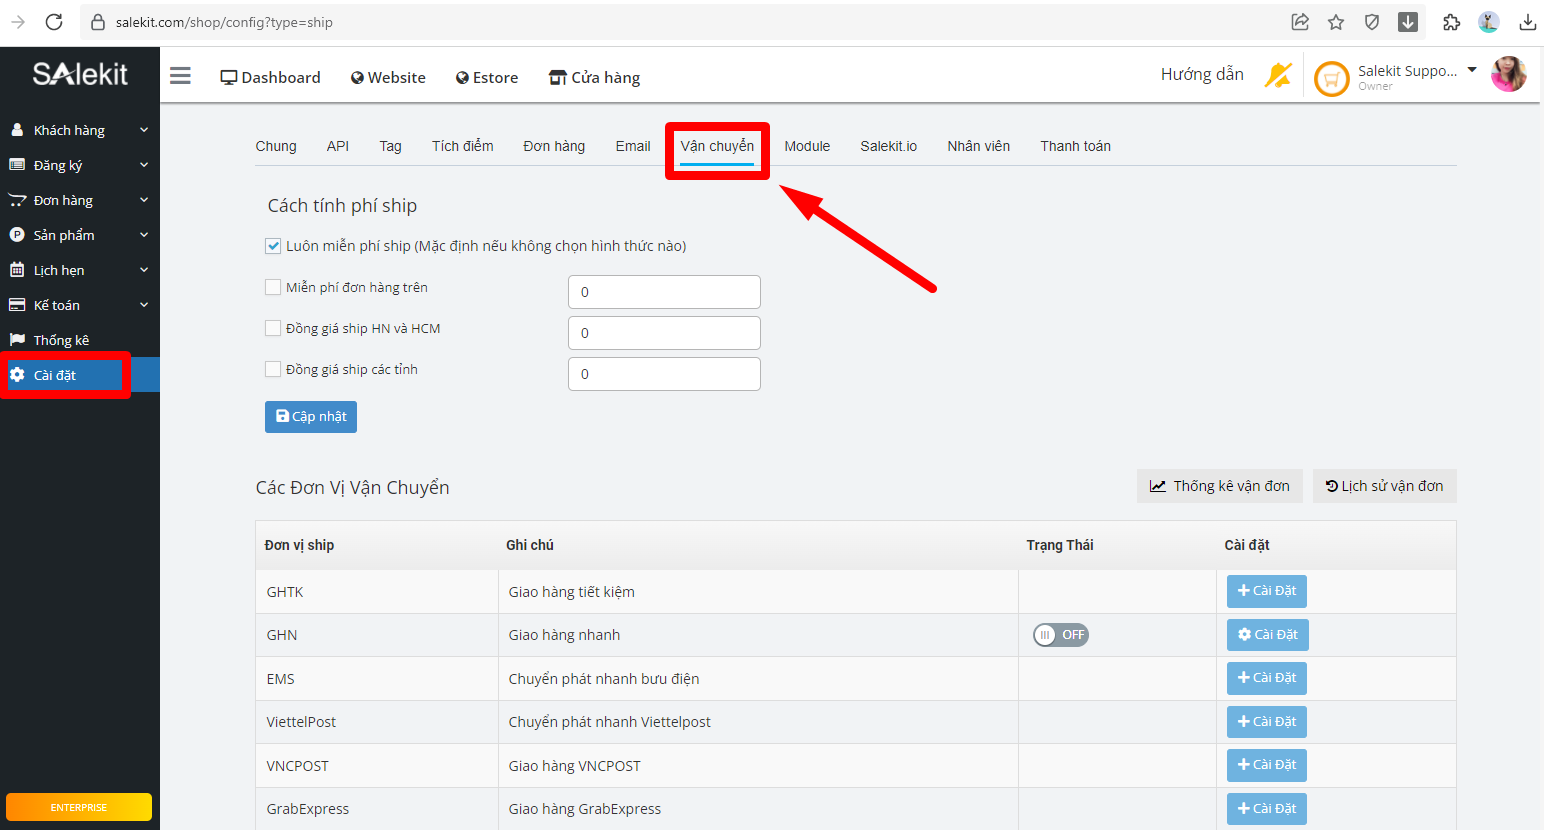Viewport: 1544px width, 830px height.
Task: Click the shield extension icon
Action: point(1372,22)
